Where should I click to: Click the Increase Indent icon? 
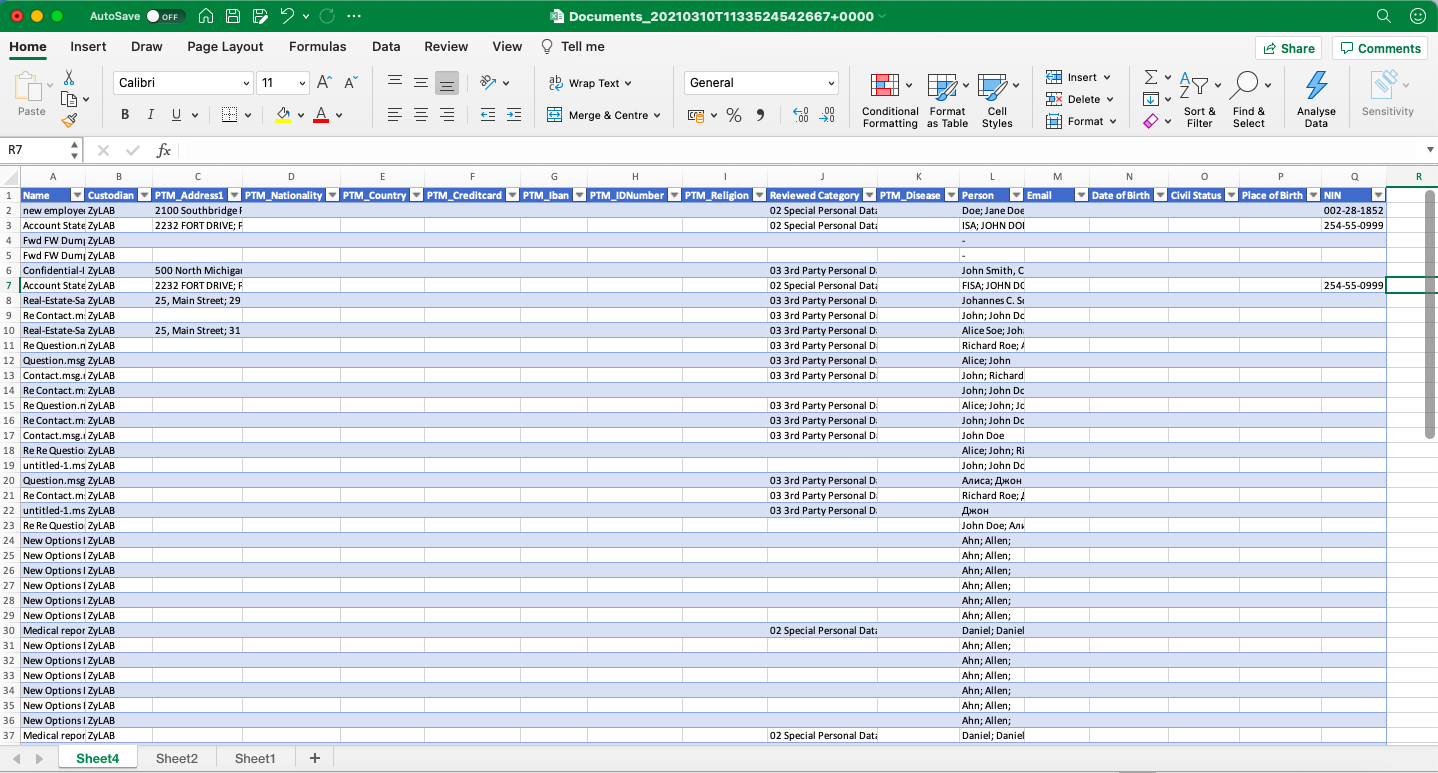(514, 115)
